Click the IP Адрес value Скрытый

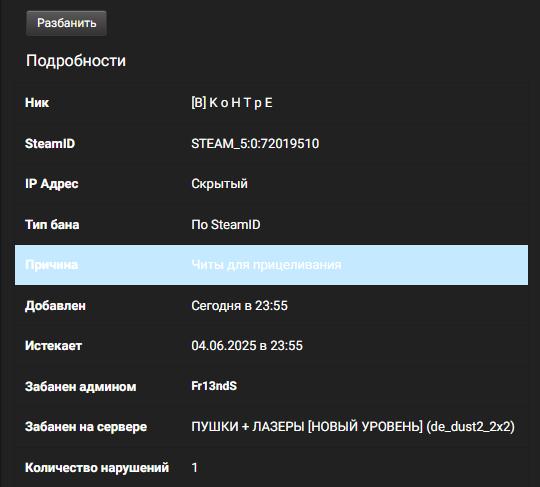pyautogui.click(x=219, y=184)
